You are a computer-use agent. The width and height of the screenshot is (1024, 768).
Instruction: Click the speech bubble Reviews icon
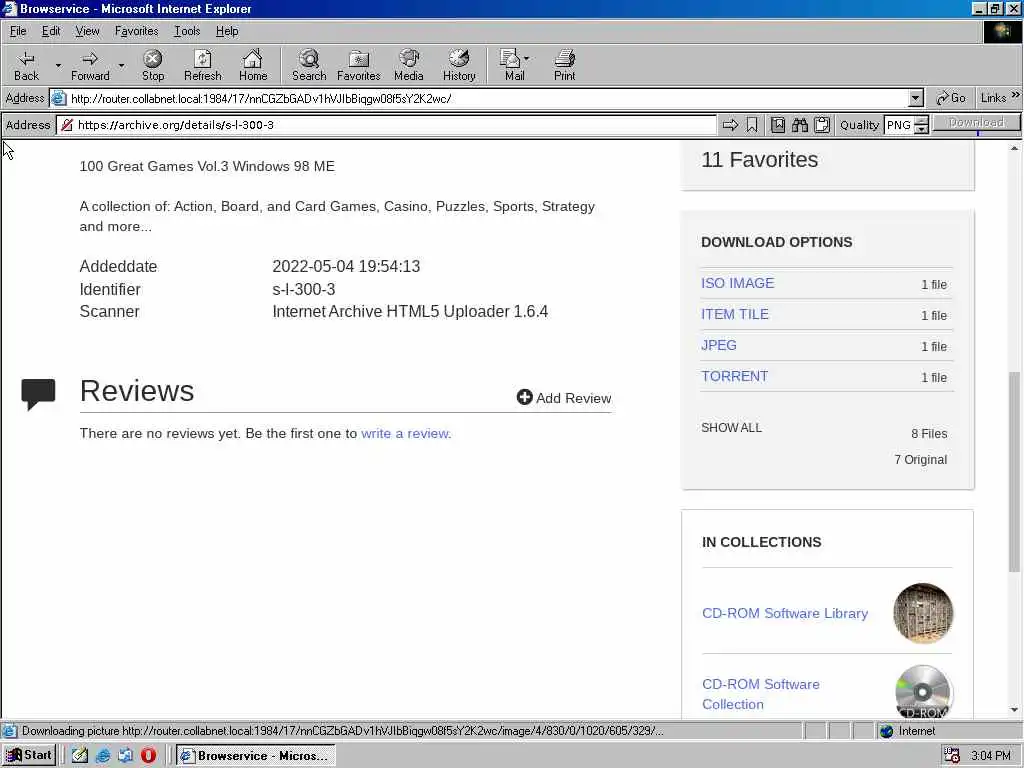pyautogui.click(x=38, y=394)
